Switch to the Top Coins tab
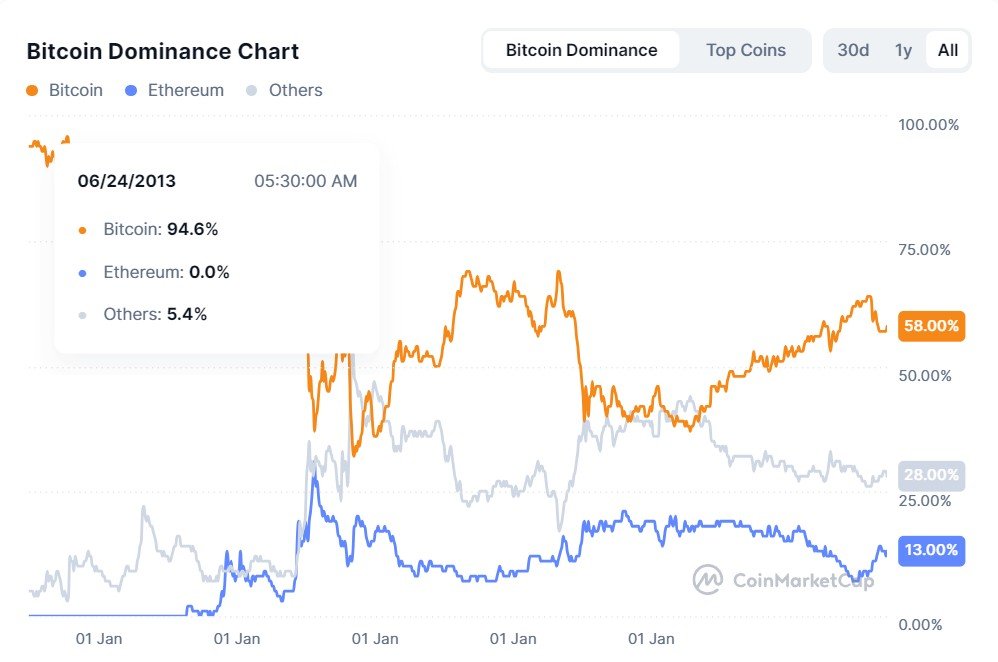The width and height of the screenshot is (998, 662). tap(746, 49)
